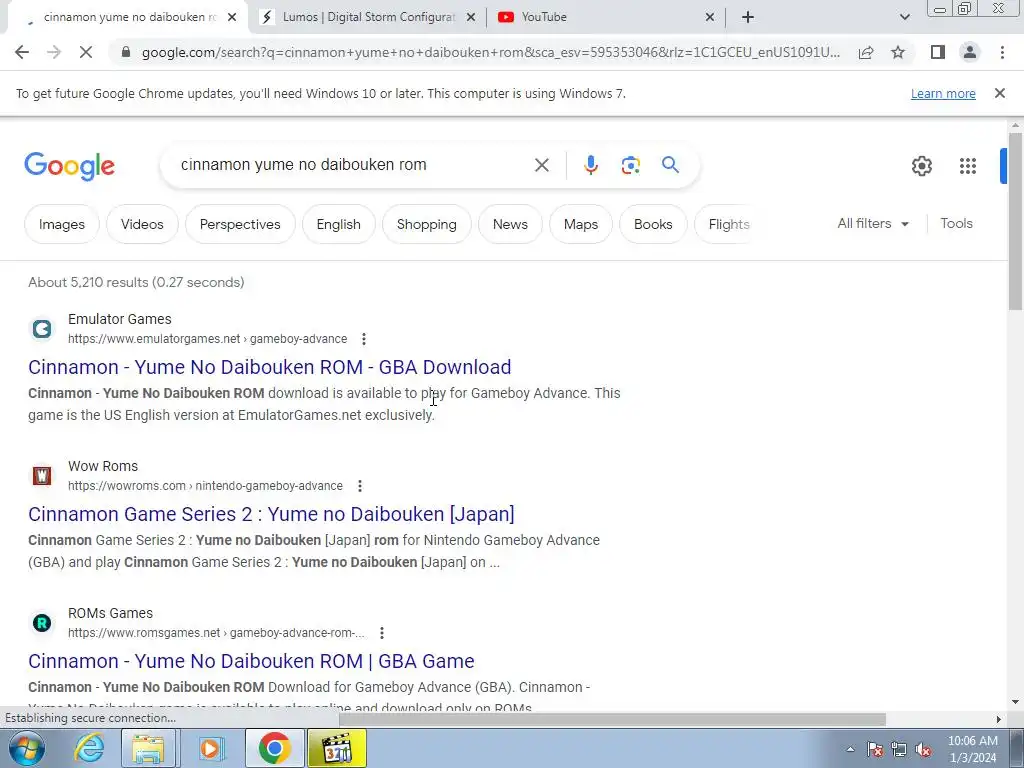Click the ROMs Games favicon
This screenshot has height=768, width=1024.
42,622
